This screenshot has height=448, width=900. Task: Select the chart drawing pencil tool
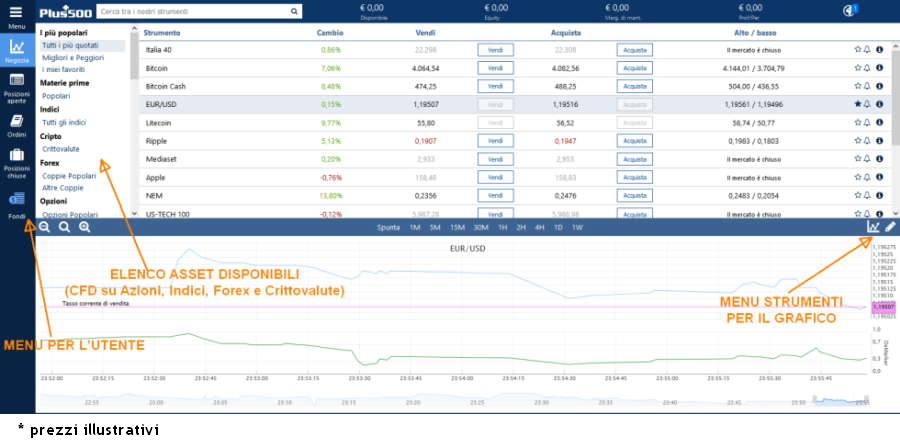(890, 227)
